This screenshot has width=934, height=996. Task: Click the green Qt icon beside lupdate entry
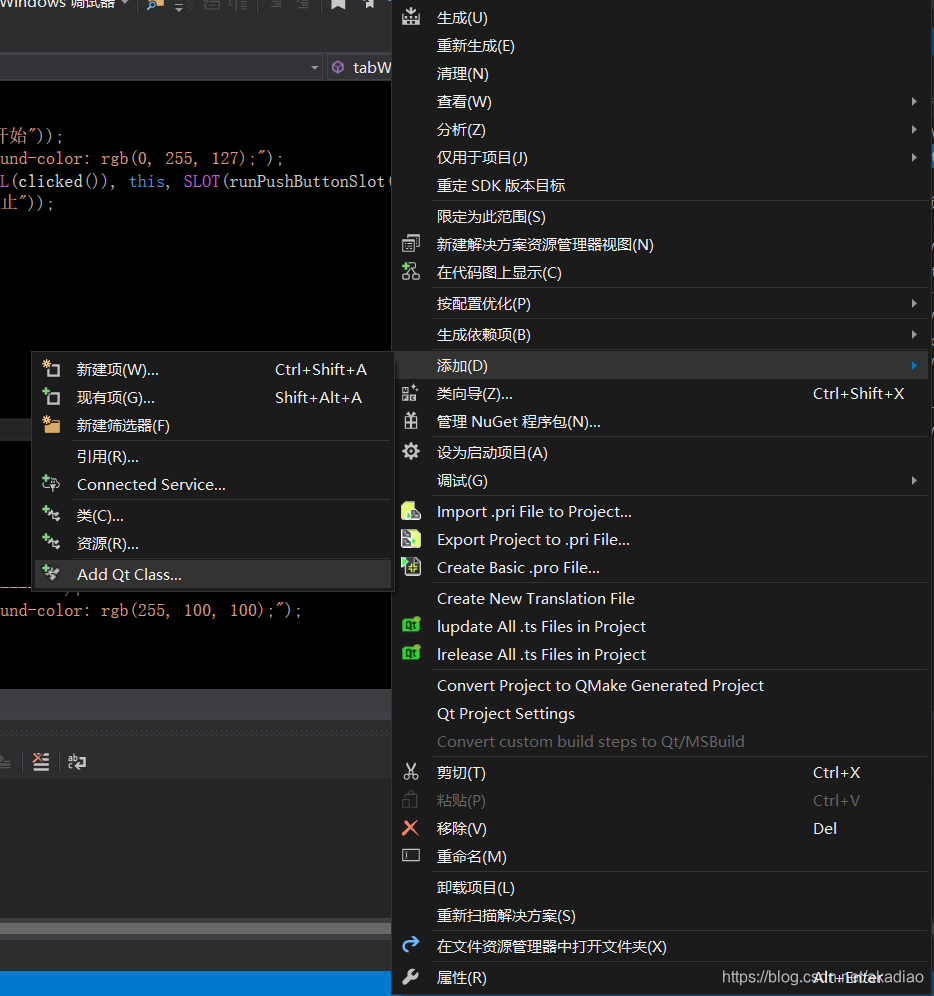click(x=413, y=626)
